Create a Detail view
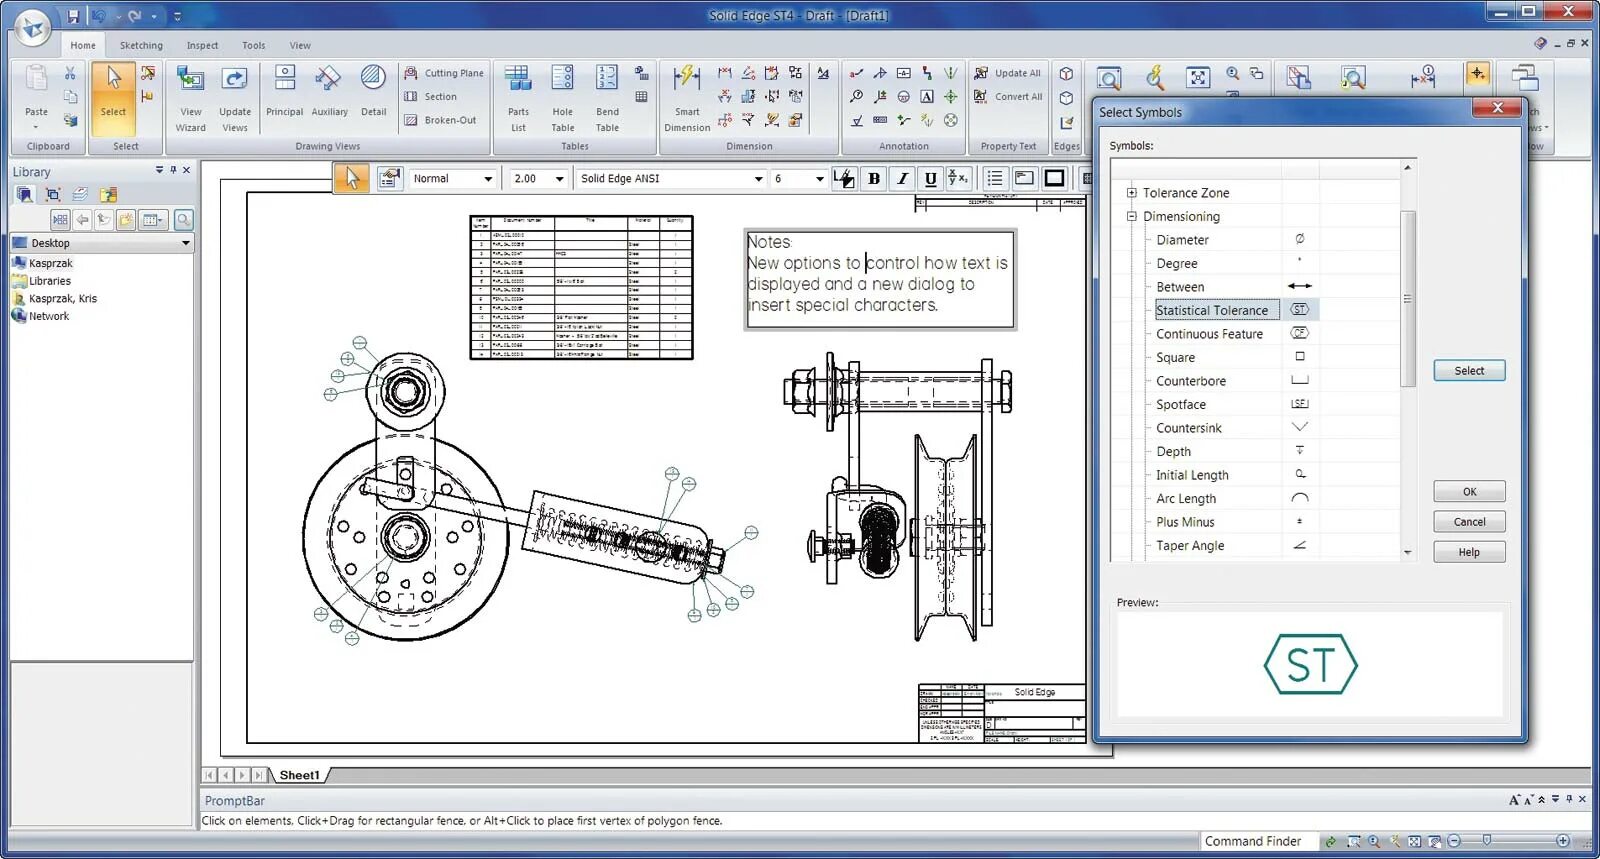 [x=373, y=92]
